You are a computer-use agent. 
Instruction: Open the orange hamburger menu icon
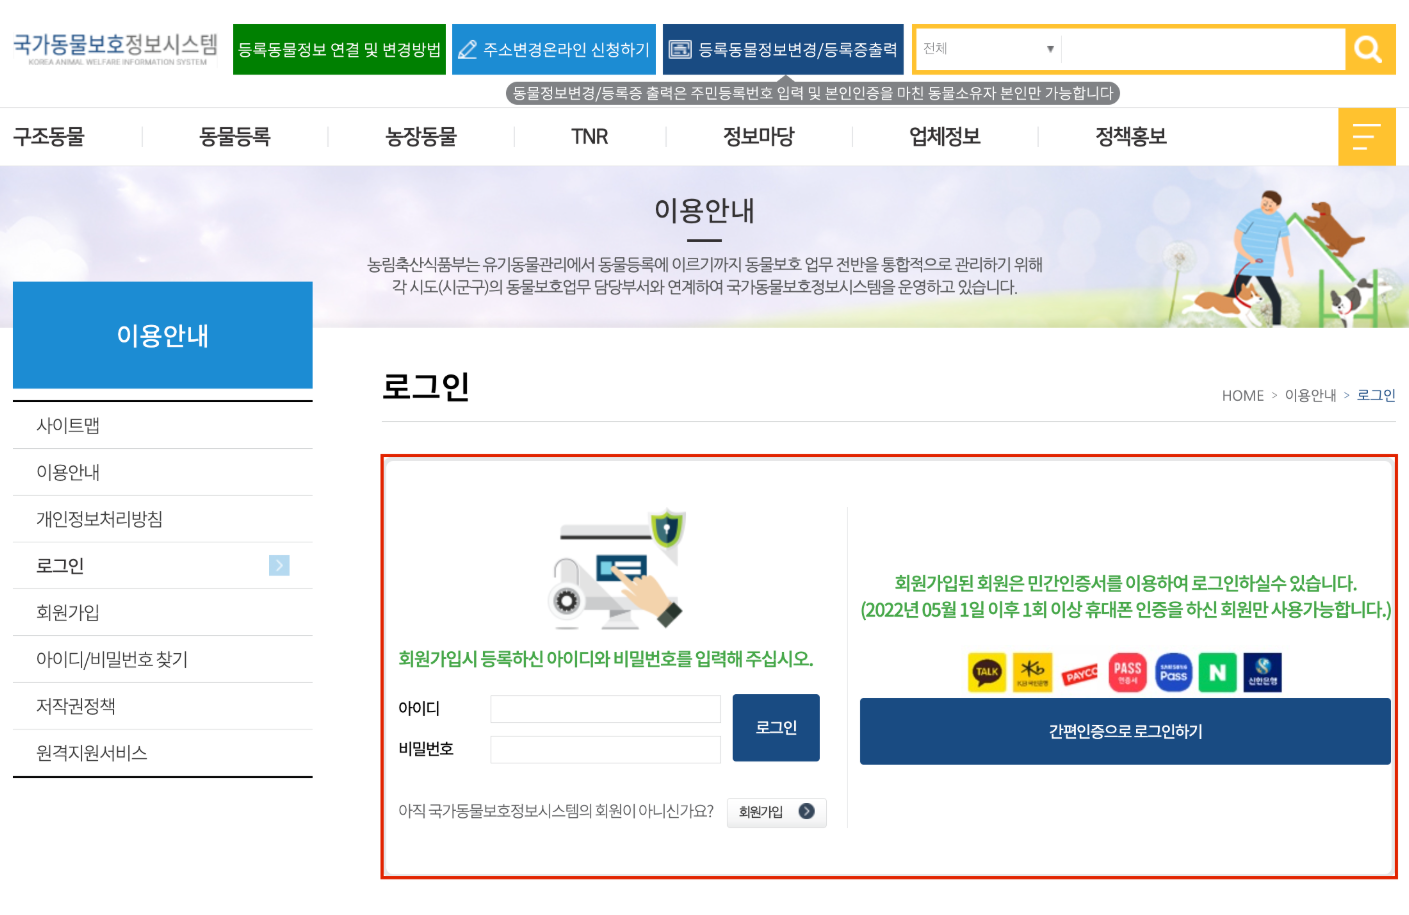coord(1367,136)
